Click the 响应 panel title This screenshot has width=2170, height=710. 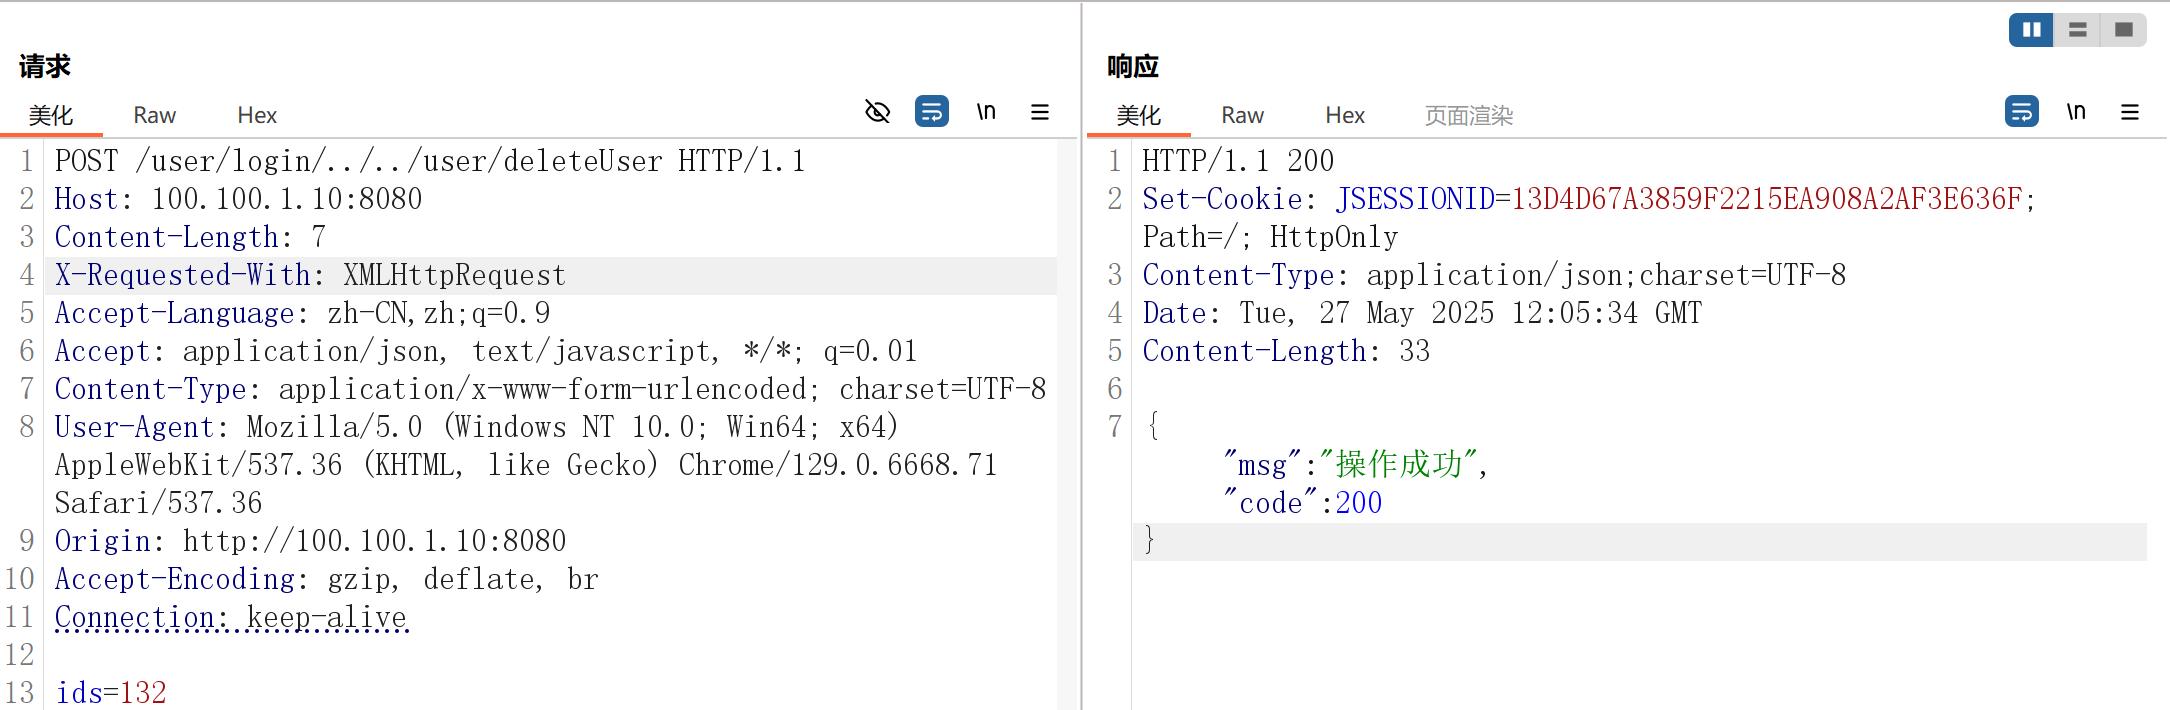coord(1133,67)
